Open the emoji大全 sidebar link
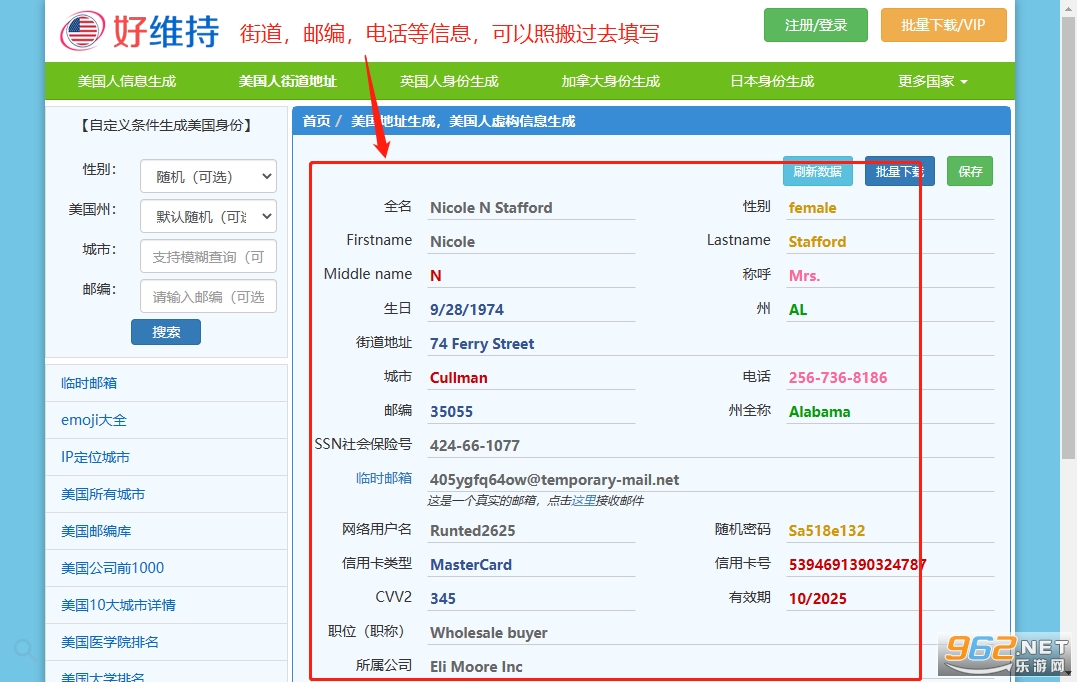This screenshot has width=1077, height=682. [x=88, y=419]
